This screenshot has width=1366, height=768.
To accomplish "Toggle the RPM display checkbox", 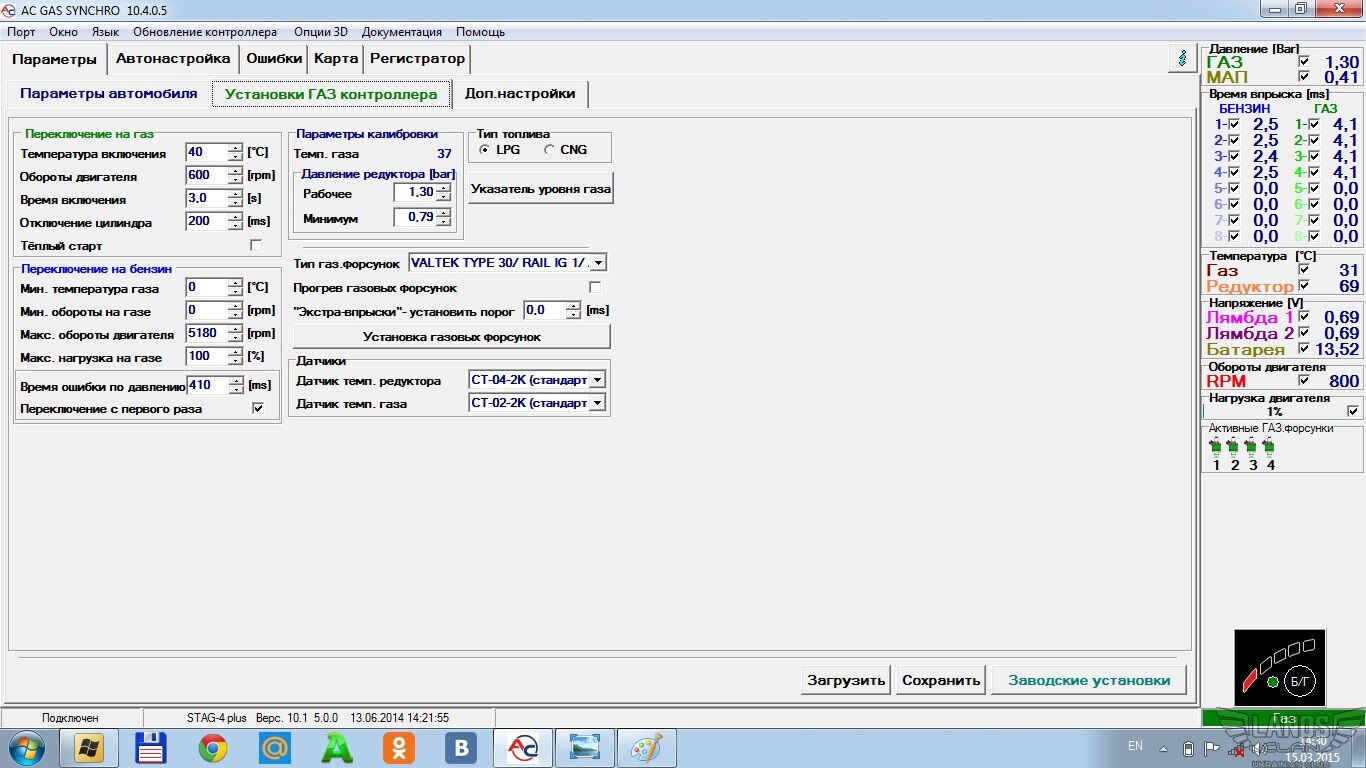I will tap(1304, 381).
